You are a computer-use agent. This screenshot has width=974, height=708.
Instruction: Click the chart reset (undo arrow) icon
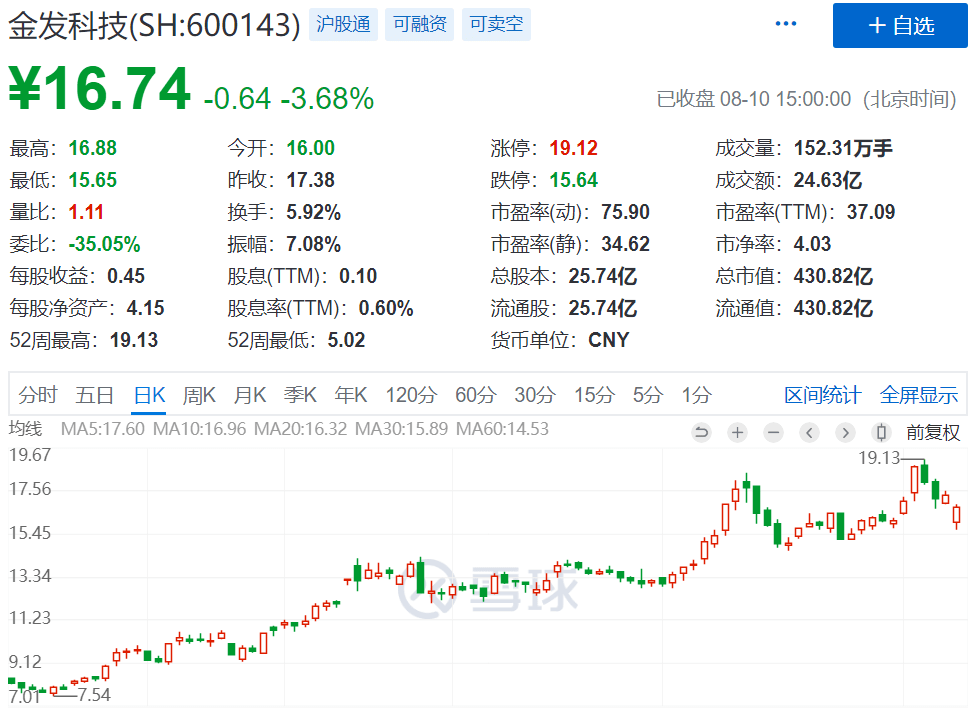[701, 433]
